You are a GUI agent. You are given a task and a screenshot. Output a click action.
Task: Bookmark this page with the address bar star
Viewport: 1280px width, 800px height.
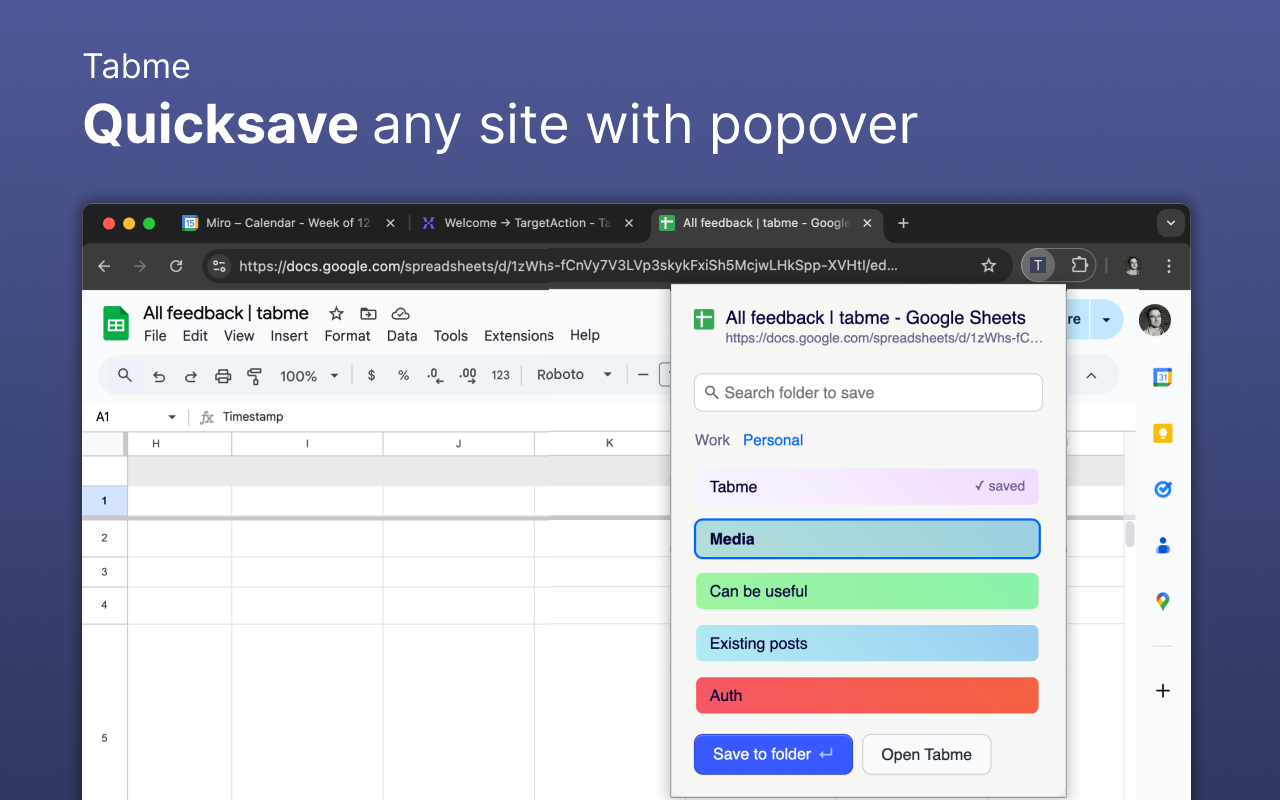pos(989,266)
